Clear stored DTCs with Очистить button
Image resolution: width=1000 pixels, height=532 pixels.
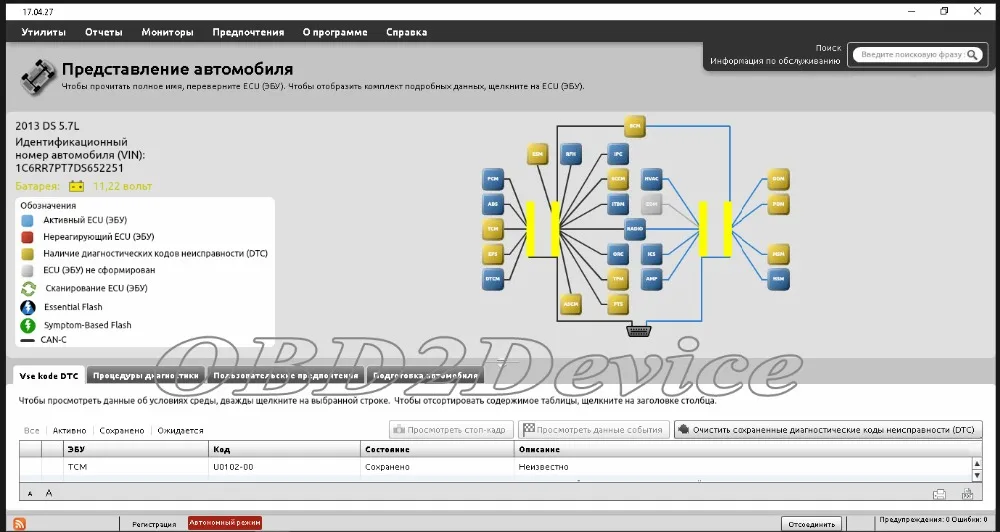click(828, 429)
